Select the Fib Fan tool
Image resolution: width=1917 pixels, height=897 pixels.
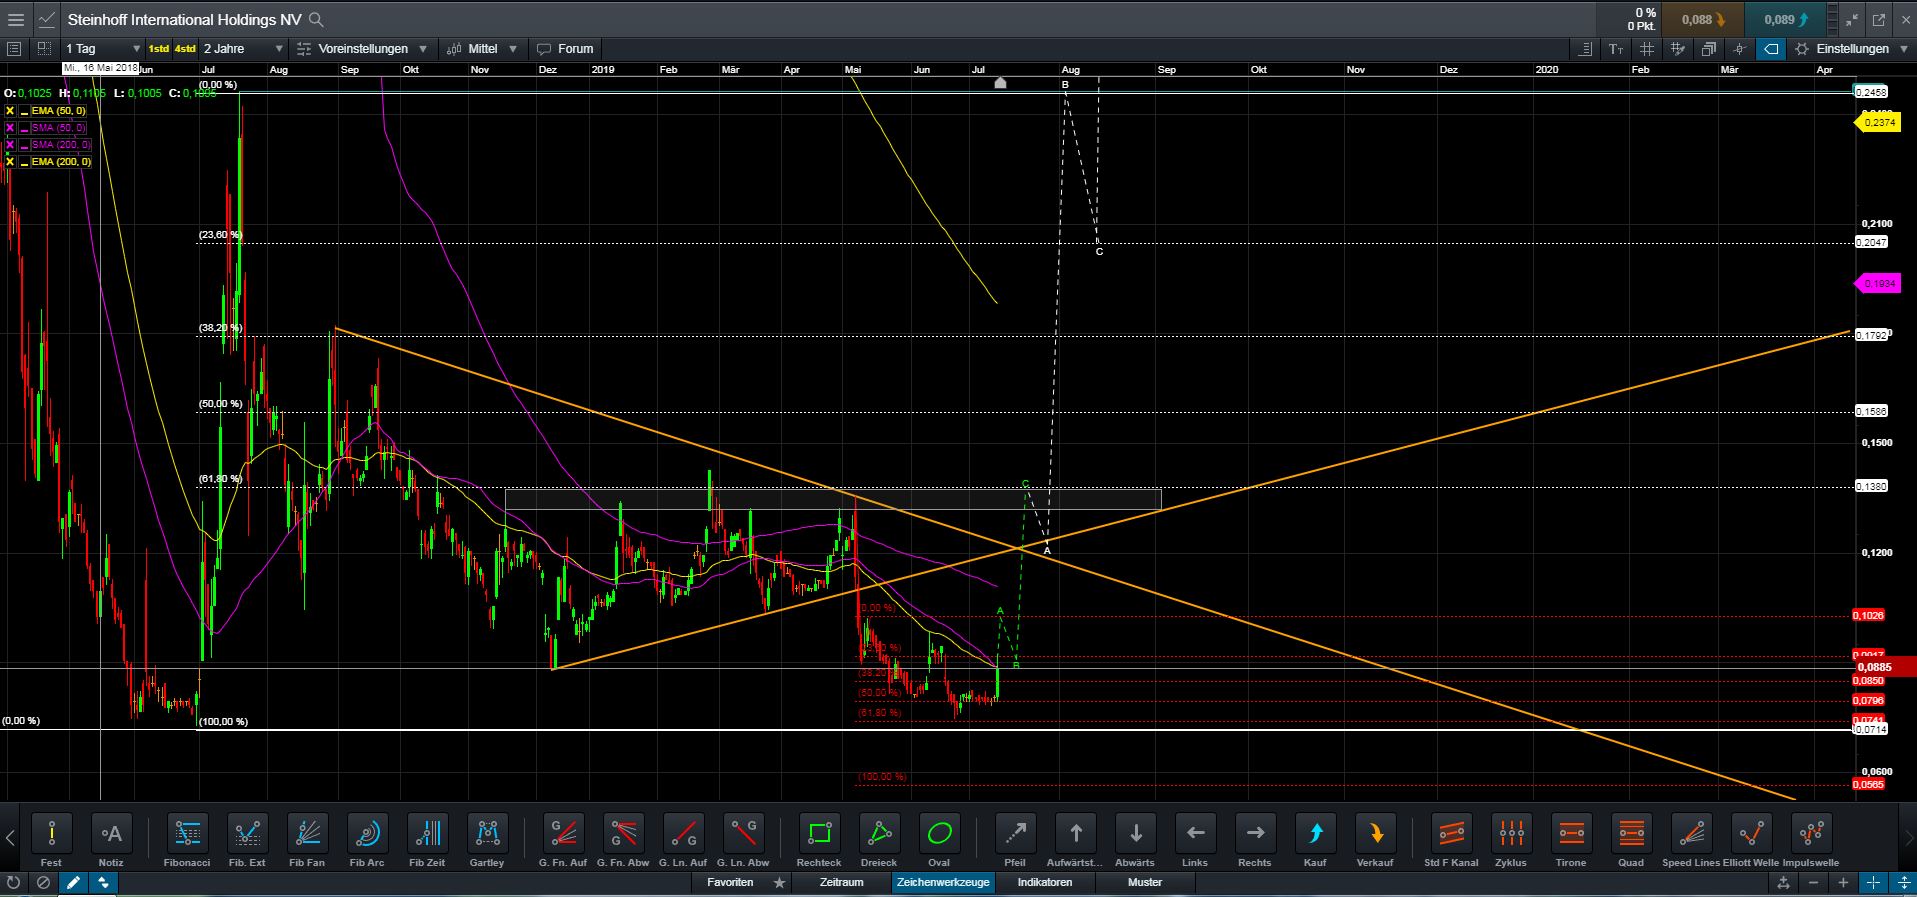click(x=307, y=833)
